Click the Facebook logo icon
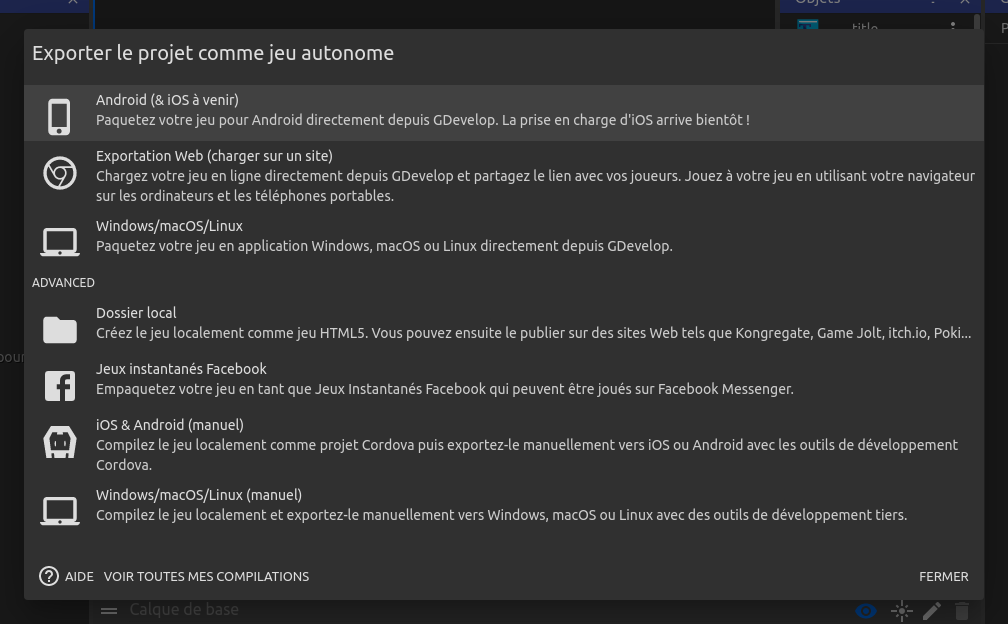 (60, 385)
